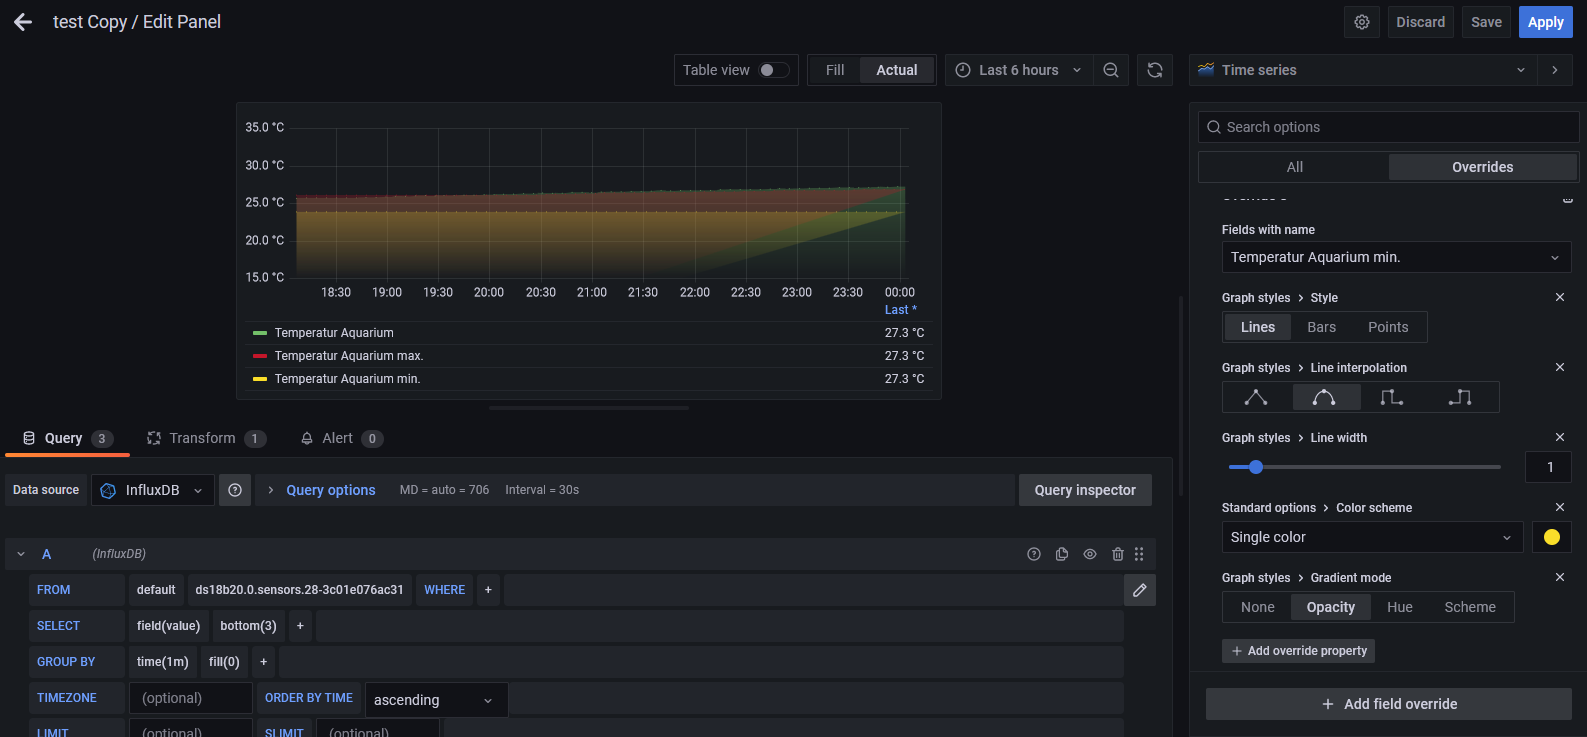Viewport: 1587px width, 737px height.
Task: Set gradient mode to Hue
Action: point(1399,607)
